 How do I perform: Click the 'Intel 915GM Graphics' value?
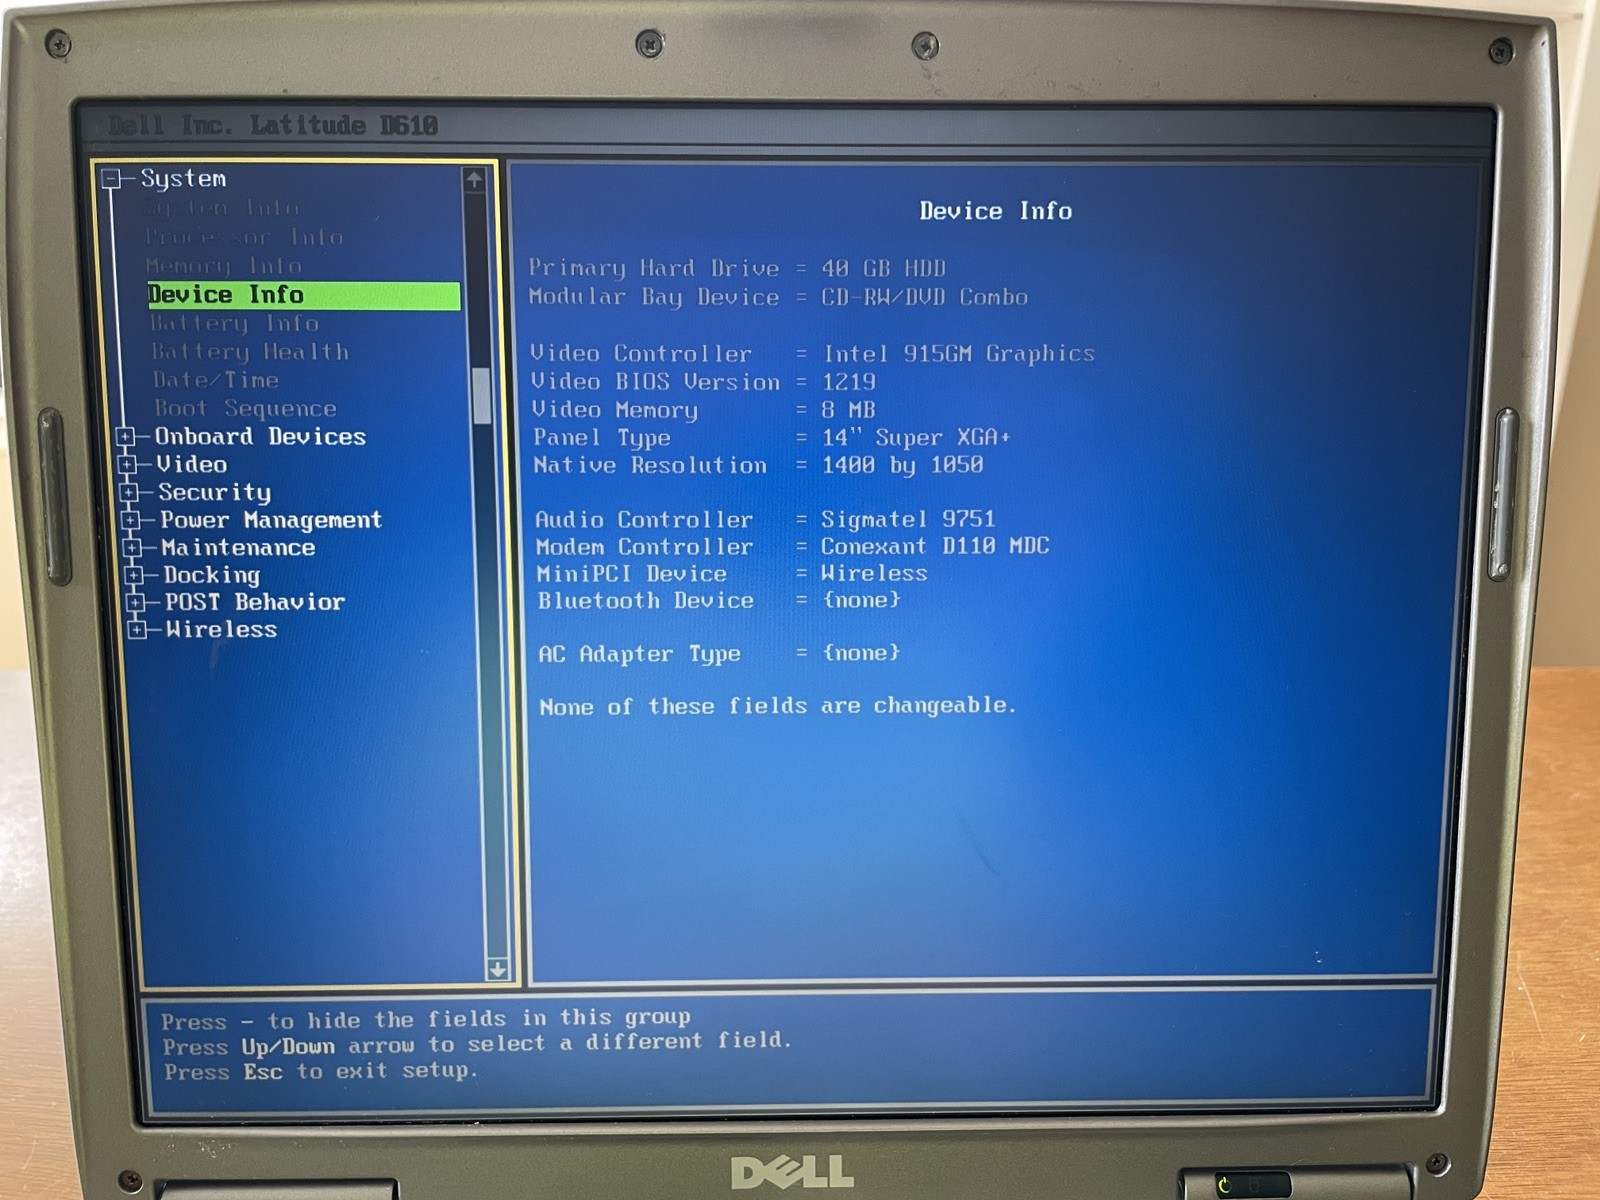tap(959, 354)
